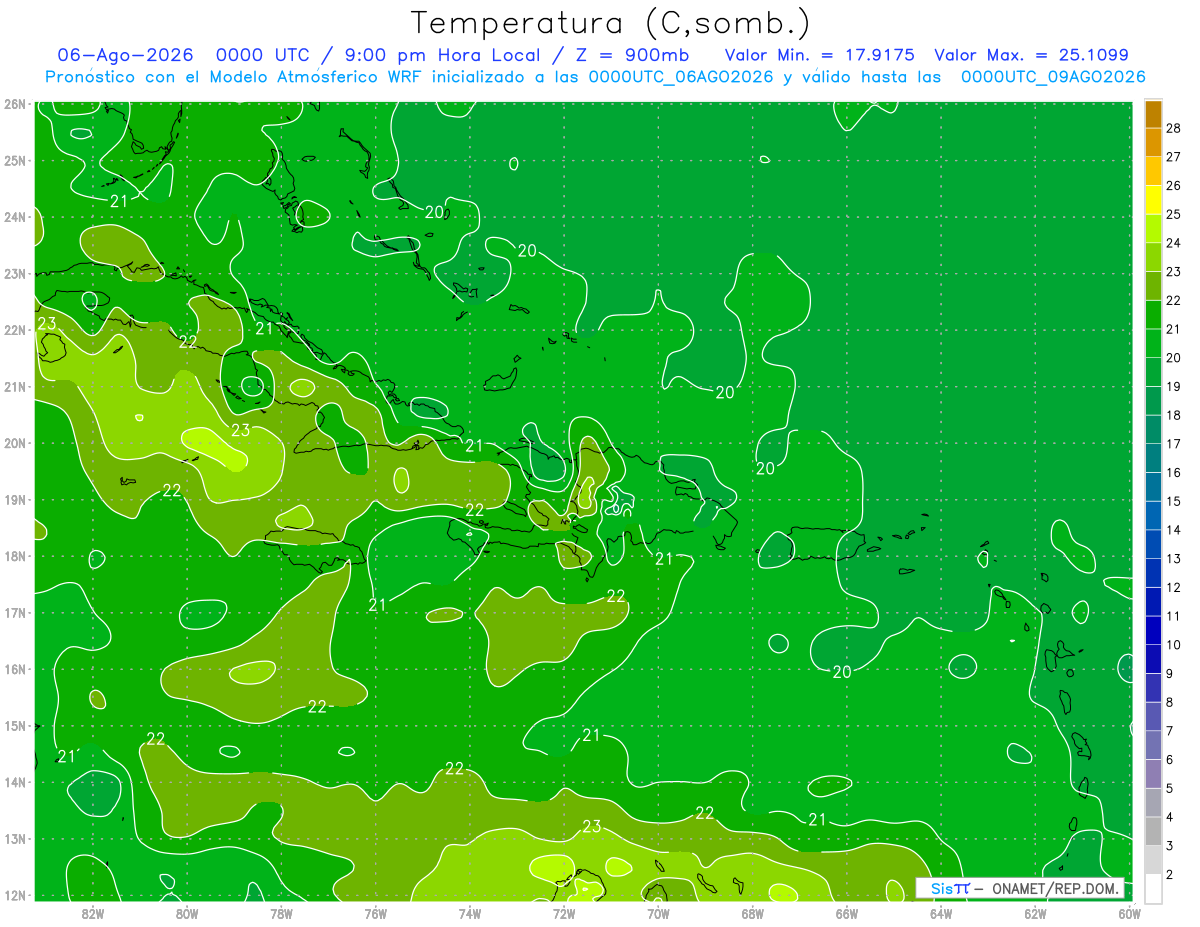
Task: Click the '68W' longitude label
Action: pos(752,913)
